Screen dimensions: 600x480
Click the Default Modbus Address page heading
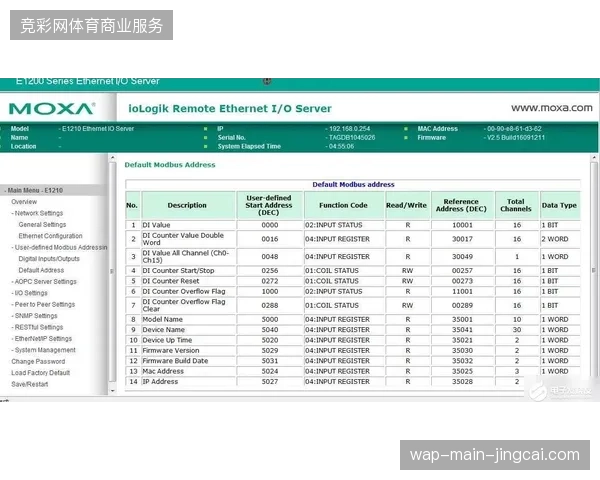click(170, 165)
